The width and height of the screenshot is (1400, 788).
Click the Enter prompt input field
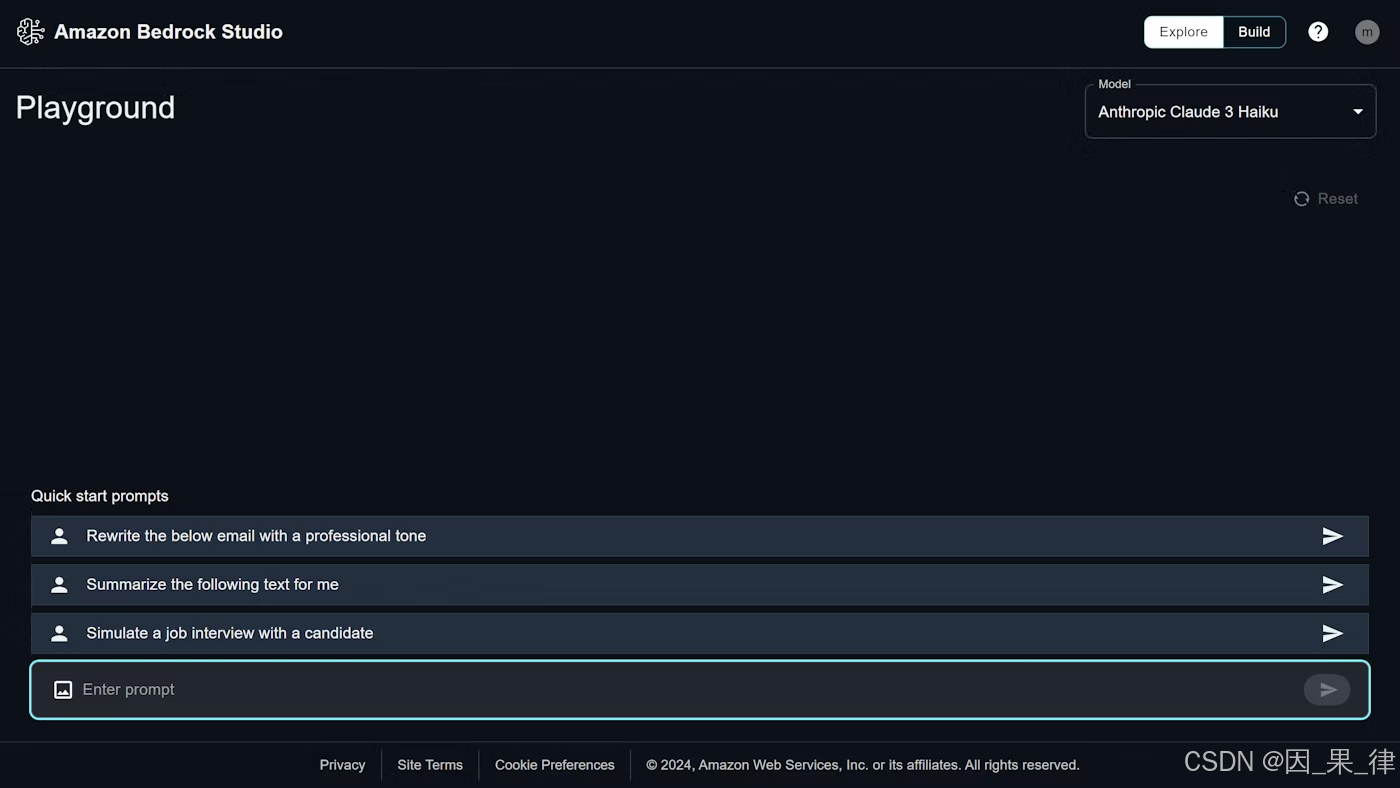pos(400,689)
